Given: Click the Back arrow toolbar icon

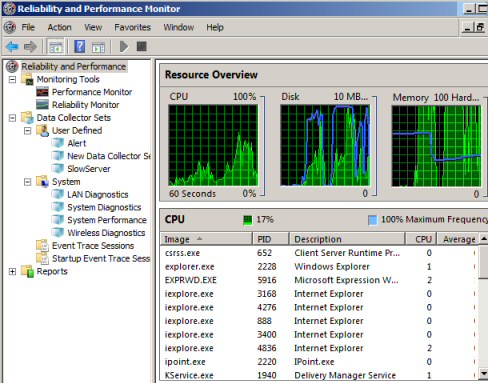Looking at the screenshot, I should 12,47.
